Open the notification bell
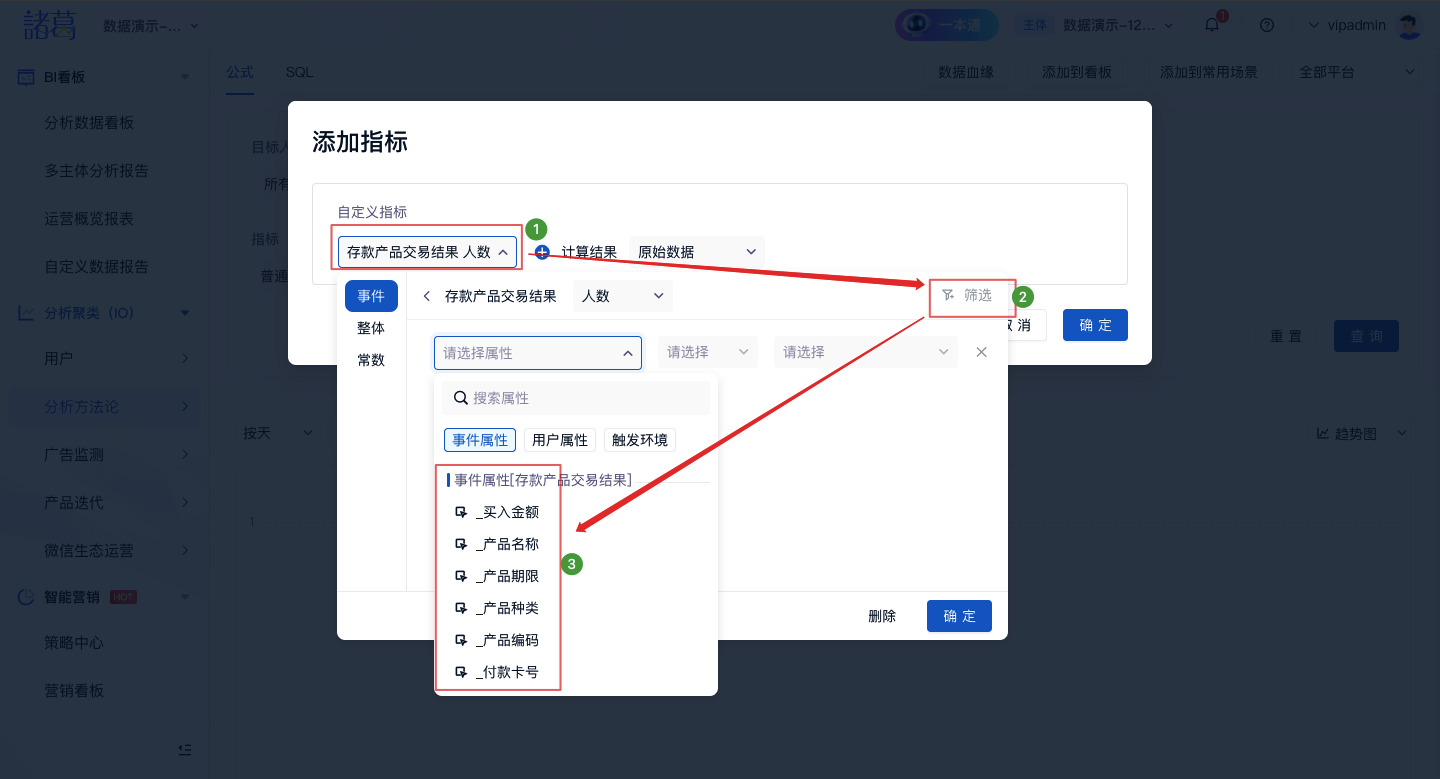Viewport: 1440px width, 779px height. pyautogui.click(x=1212, y=25)
